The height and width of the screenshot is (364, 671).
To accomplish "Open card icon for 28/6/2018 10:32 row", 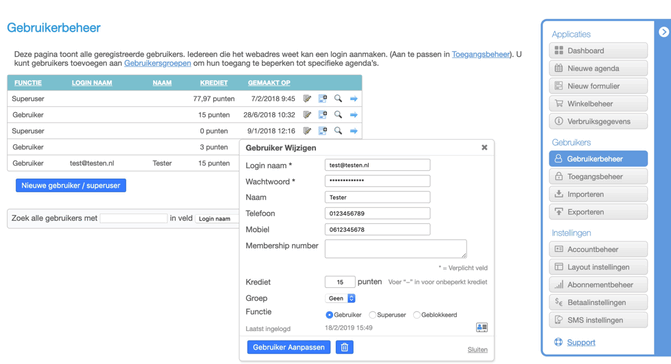I will point(323,115).
